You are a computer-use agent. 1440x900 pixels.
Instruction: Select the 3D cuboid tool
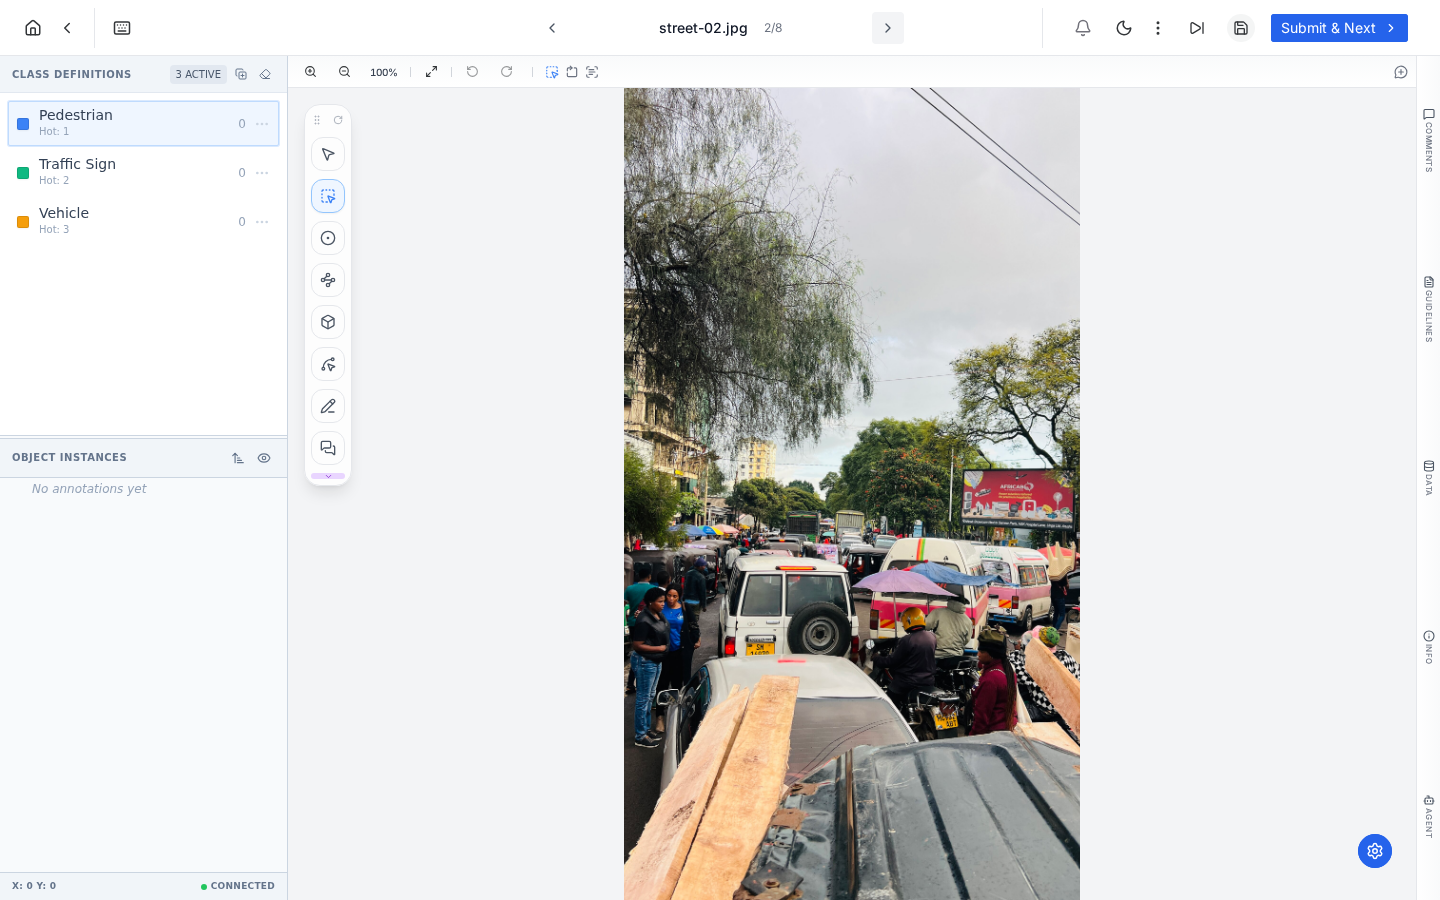328,322
